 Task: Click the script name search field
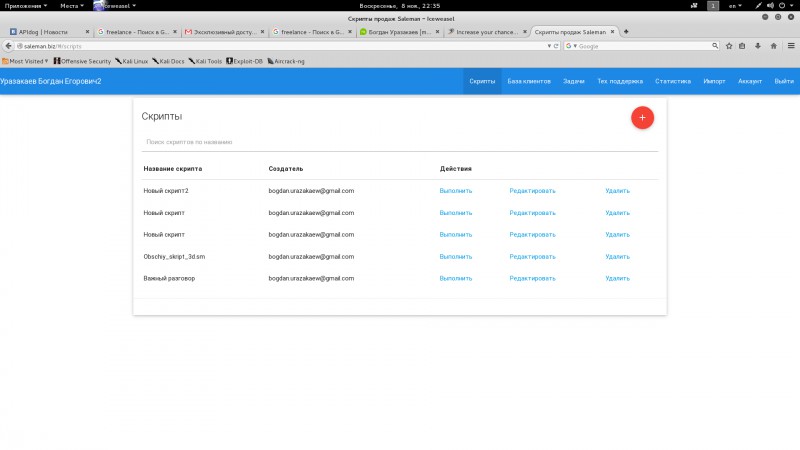[399, 142]
